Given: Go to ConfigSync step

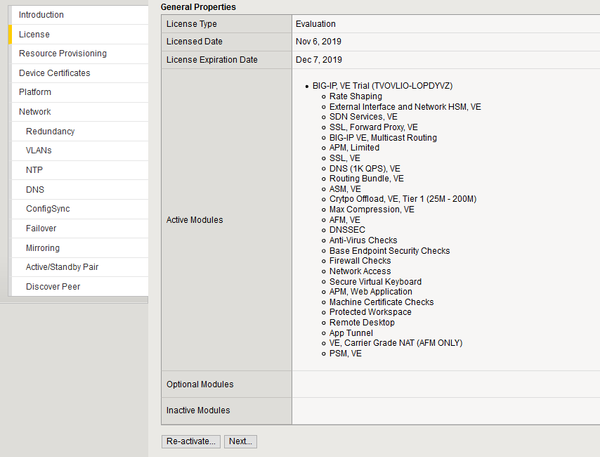Looking at the screenshot, I should click(x=48, y=209).
